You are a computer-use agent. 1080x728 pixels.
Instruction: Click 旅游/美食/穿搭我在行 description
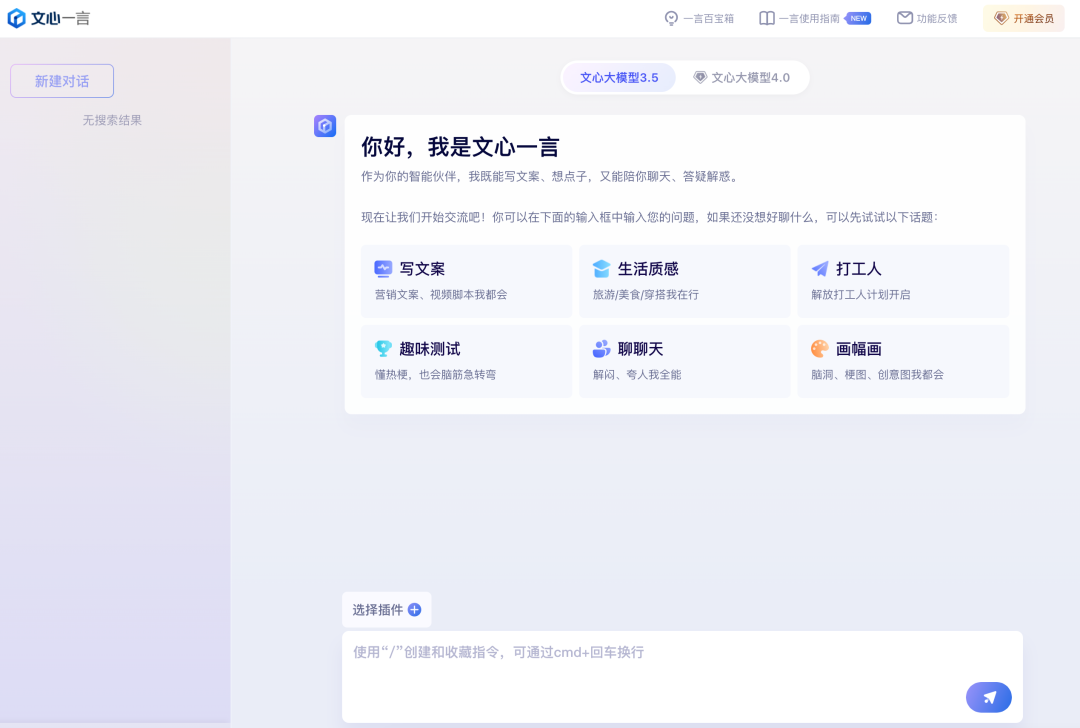[x=645, y=295]
